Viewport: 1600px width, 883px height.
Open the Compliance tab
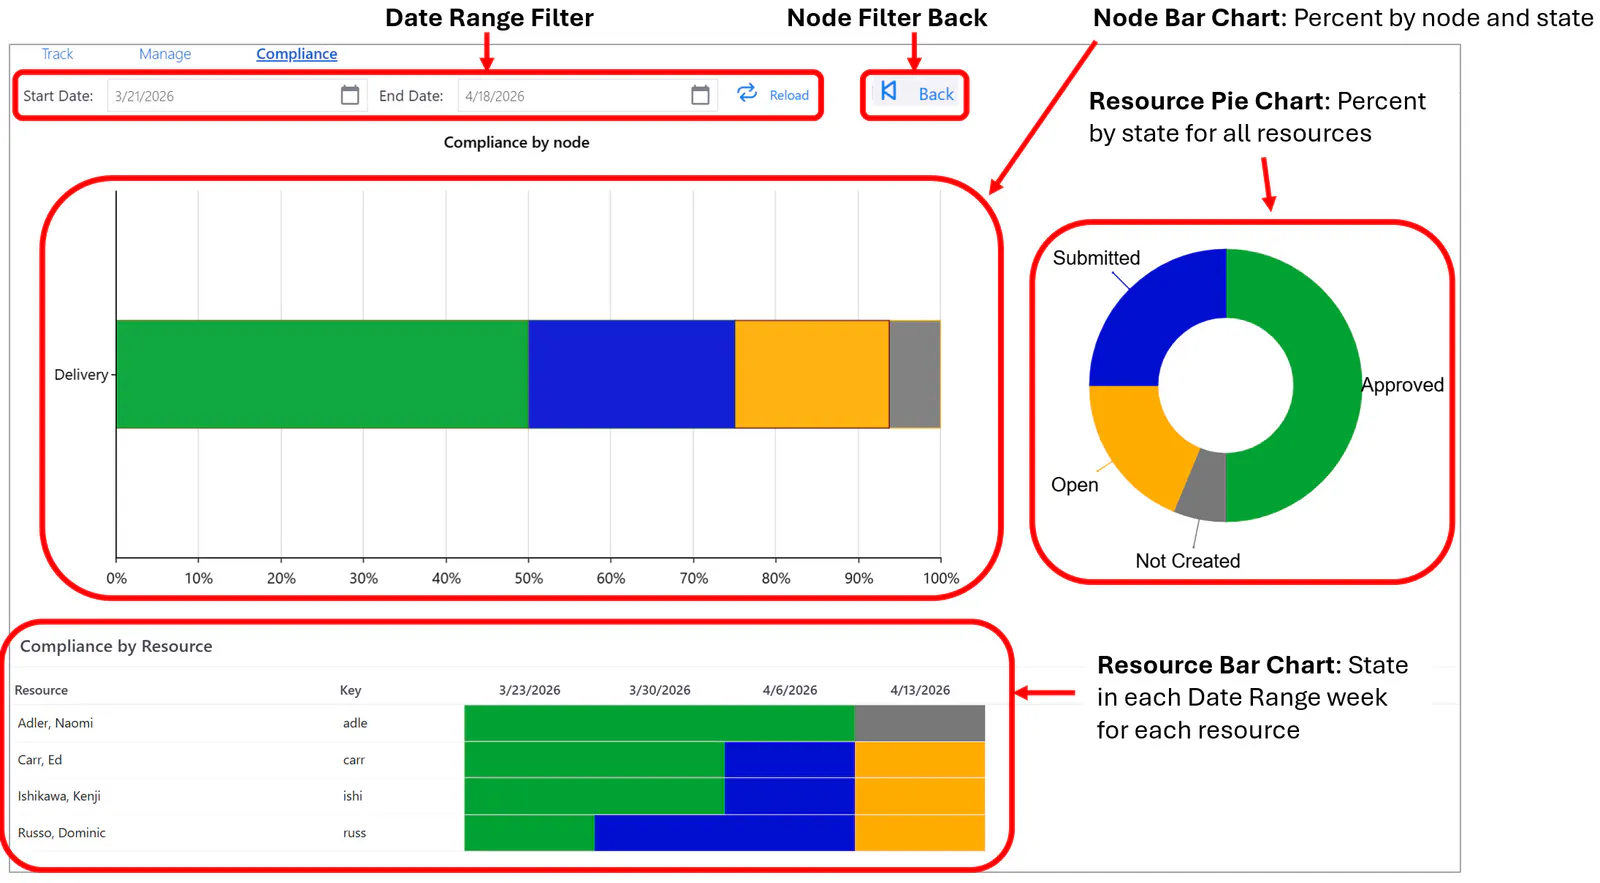coord(296,54)
